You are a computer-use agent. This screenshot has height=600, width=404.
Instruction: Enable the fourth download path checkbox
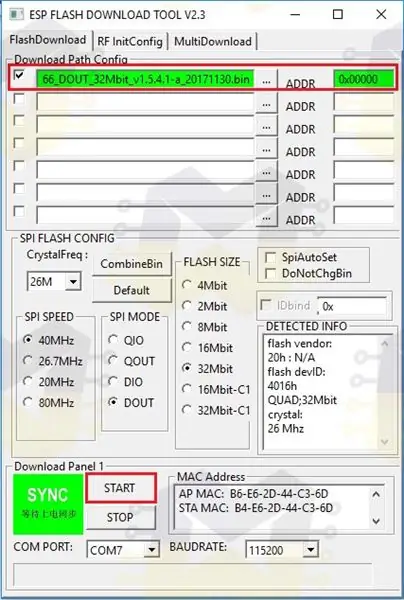[19, 143]
